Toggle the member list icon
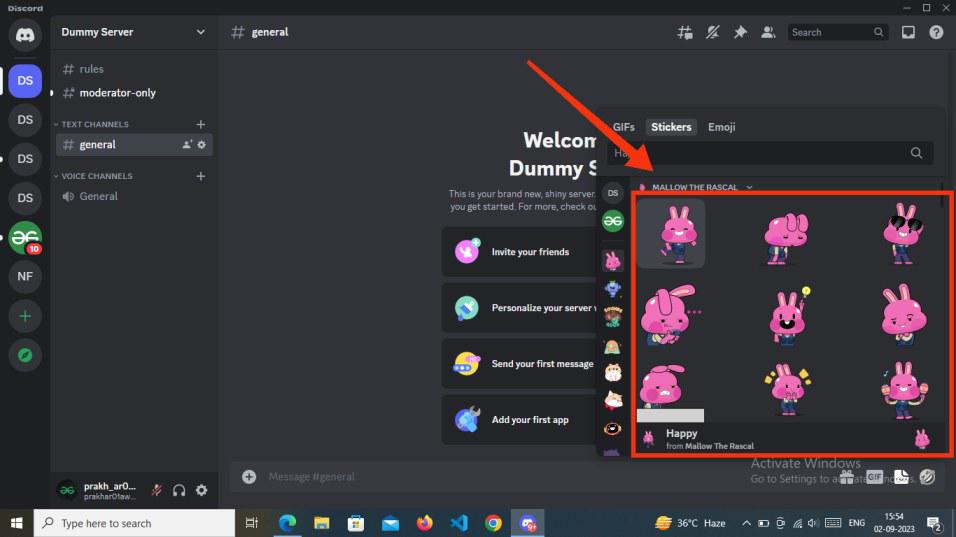 tap(768, 32)
